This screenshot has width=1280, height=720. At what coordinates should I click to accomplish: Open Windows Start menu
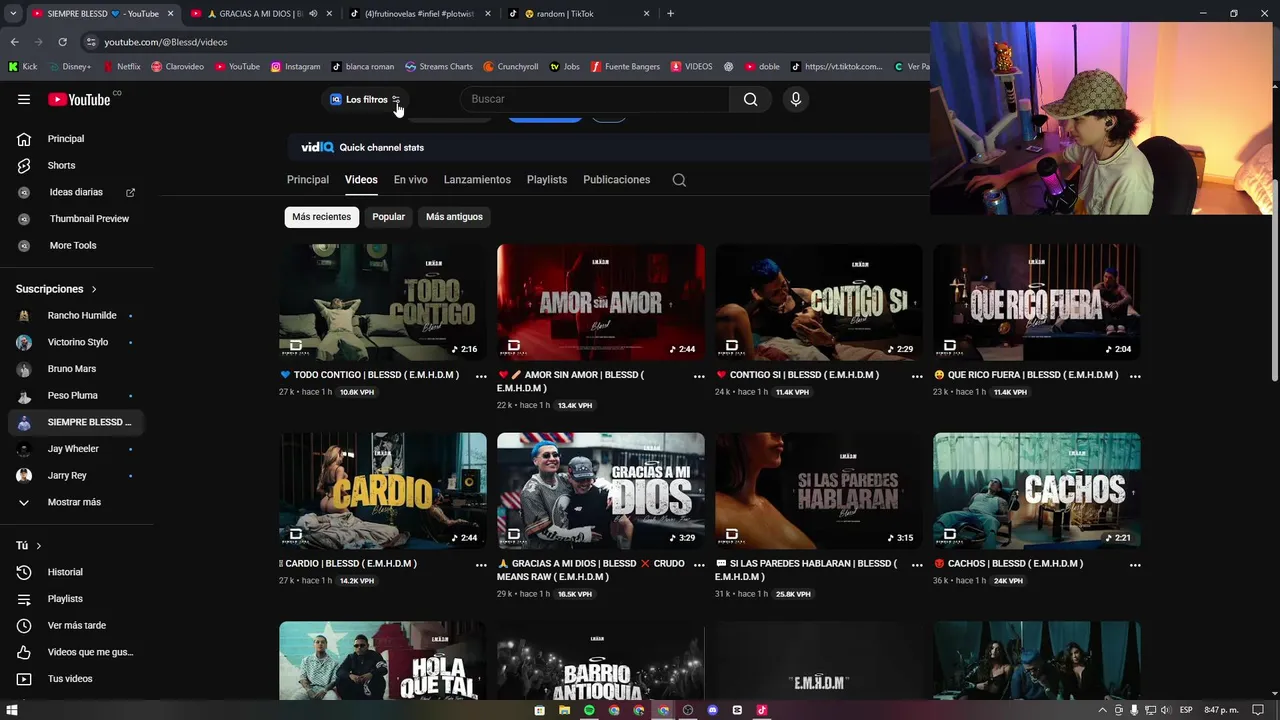pyautogui.click(x=12, y=710)
